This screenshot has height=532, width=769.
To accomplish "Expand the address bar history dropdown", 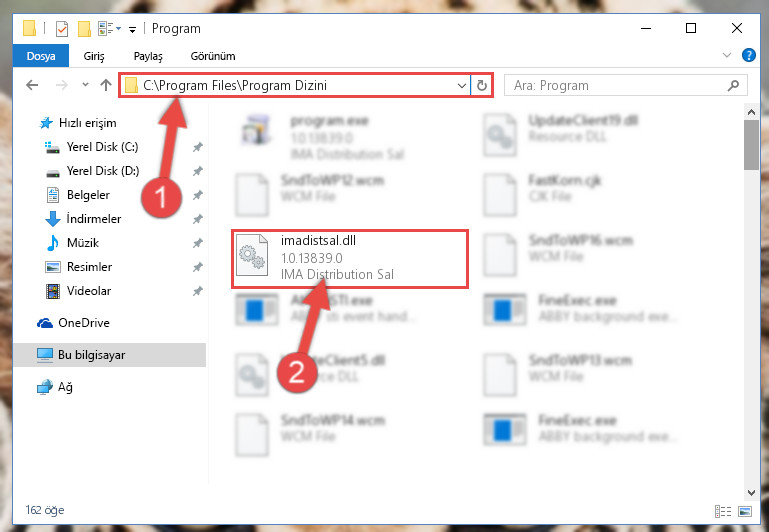I will 461,86.
